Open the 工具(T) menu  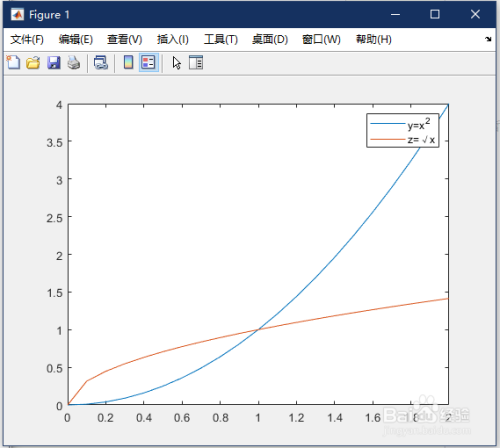[x=221, y=39]
